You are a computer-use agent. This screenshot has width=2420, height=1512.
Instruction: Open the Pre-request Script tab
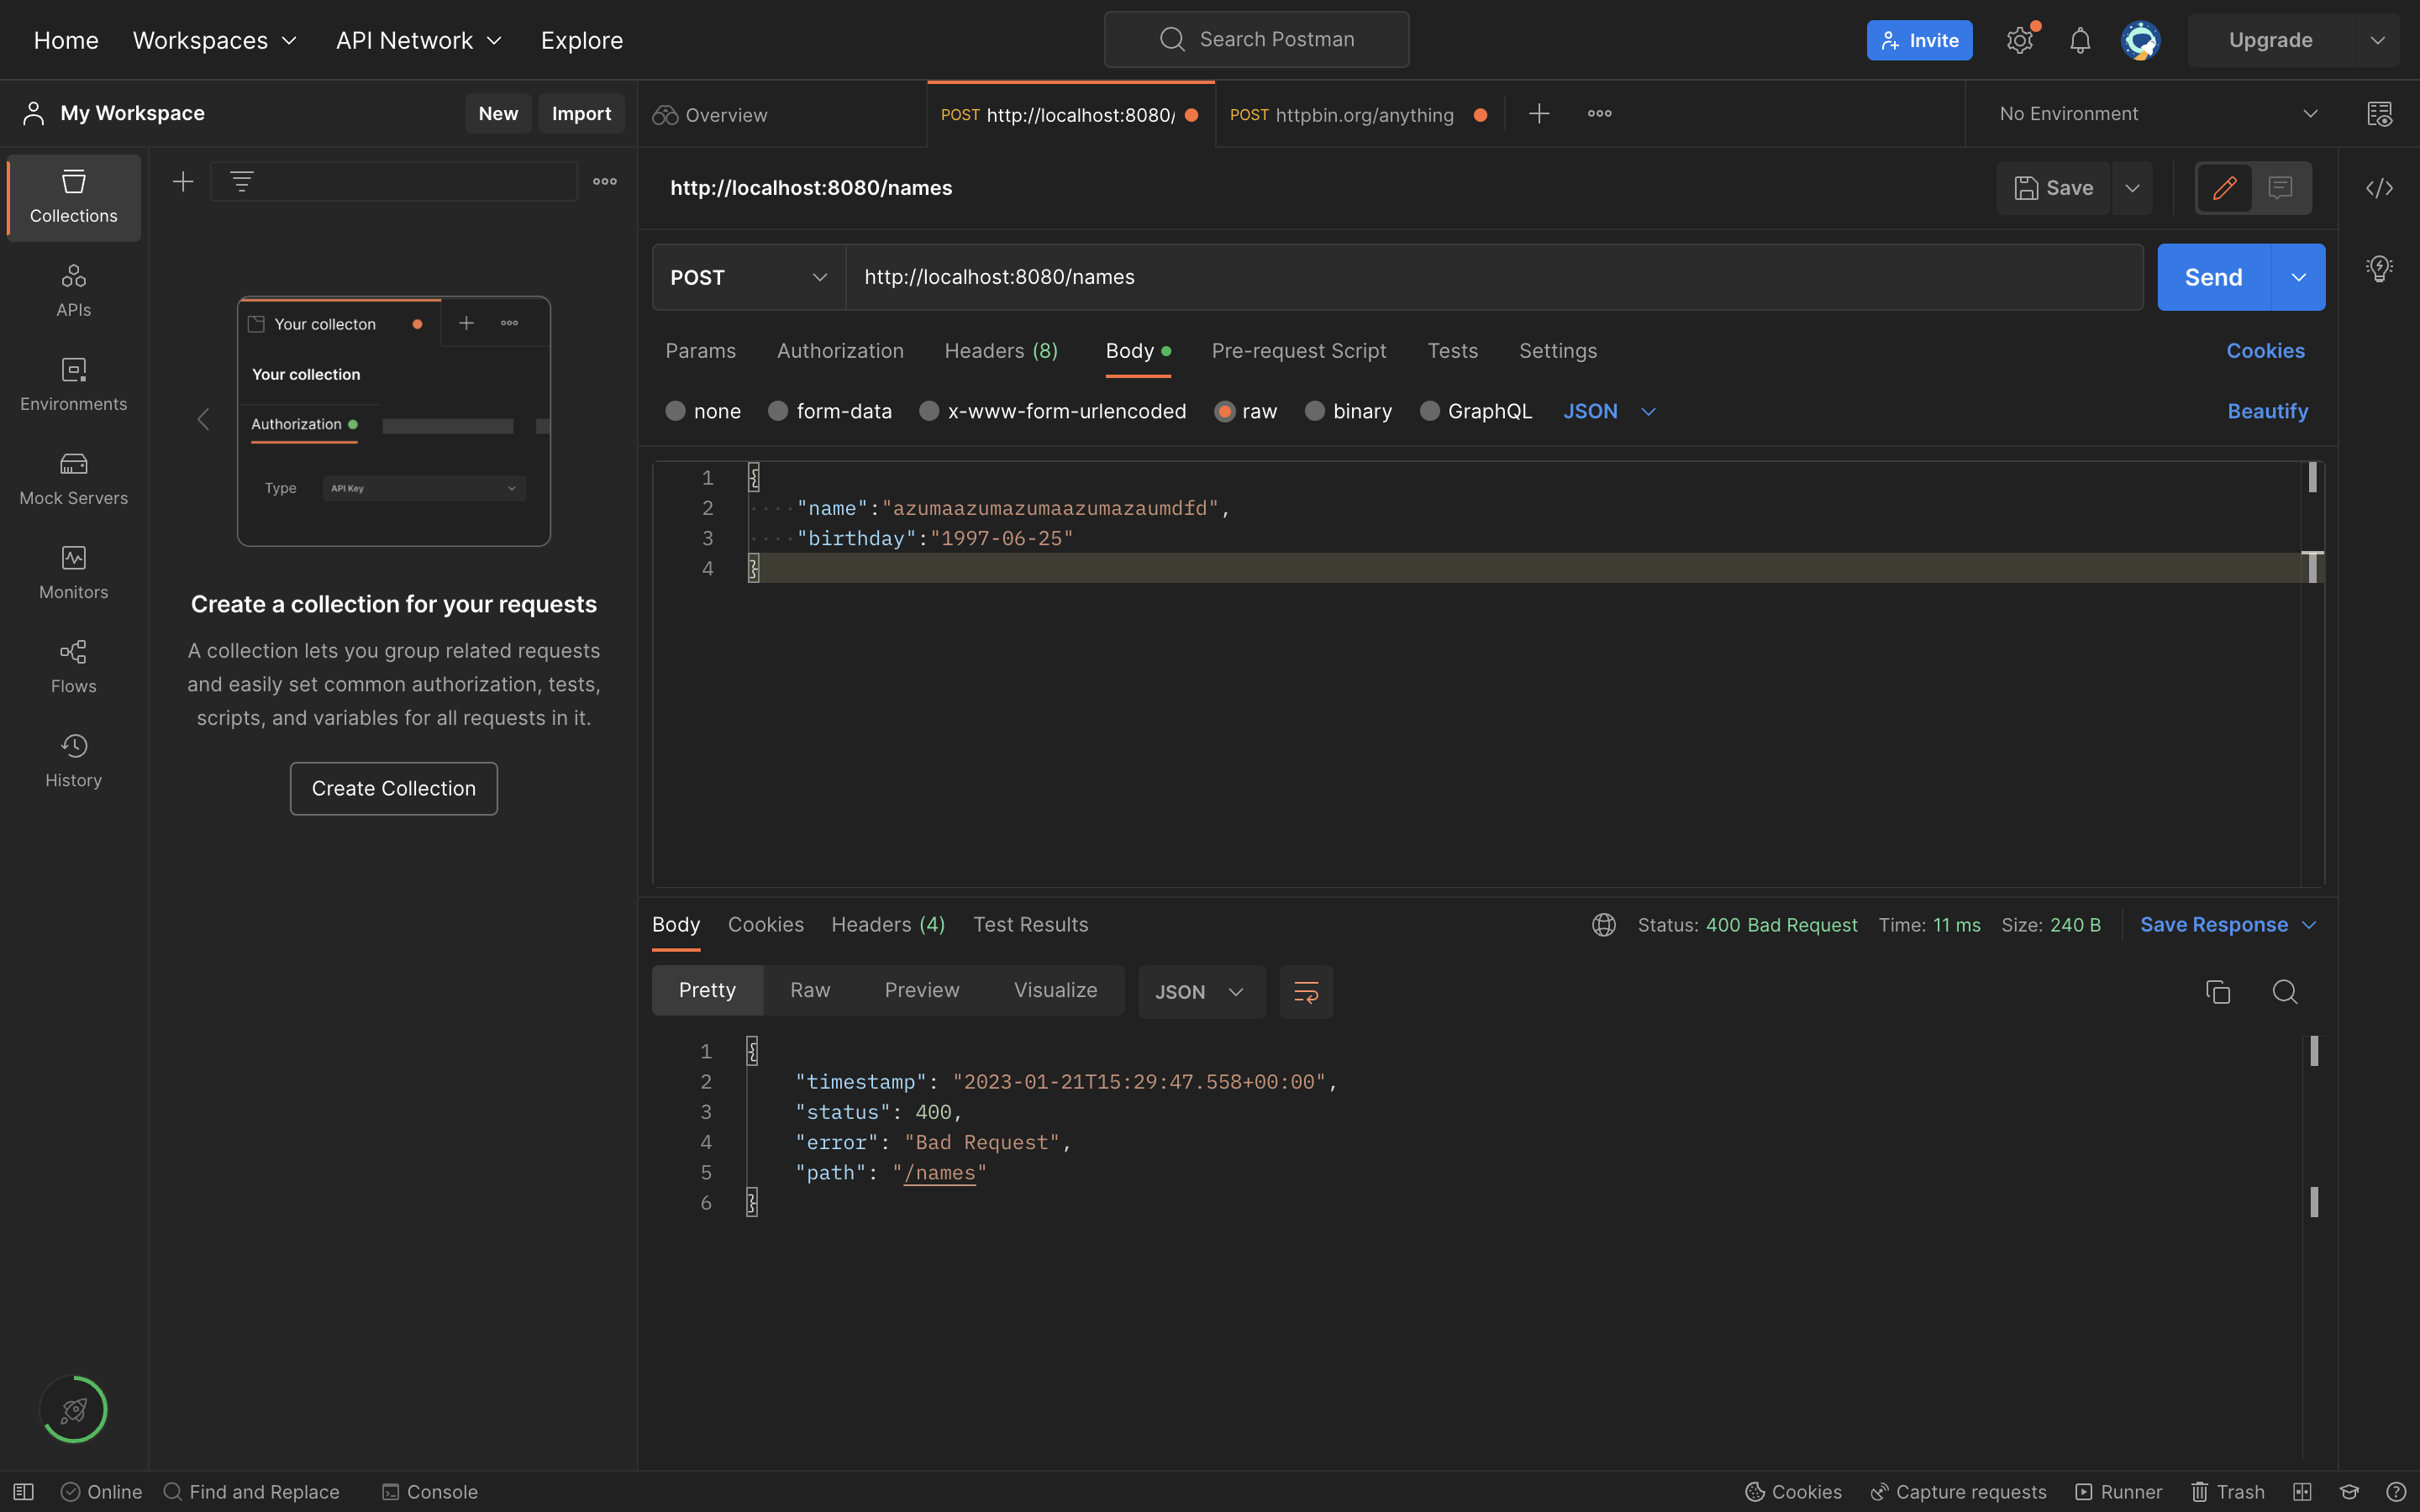point(1298,350)
